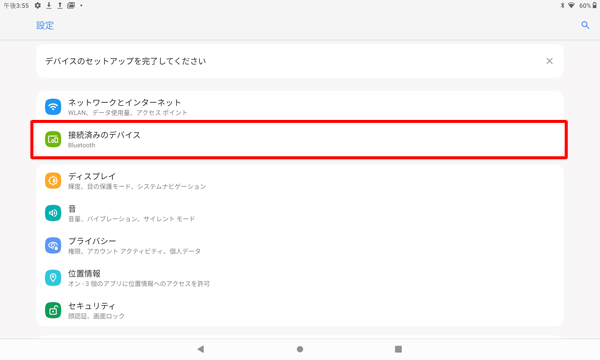Viewport: 600px width, 360px height.
Task: Tap the Android home circle button
Action: (x=300, y=349)
